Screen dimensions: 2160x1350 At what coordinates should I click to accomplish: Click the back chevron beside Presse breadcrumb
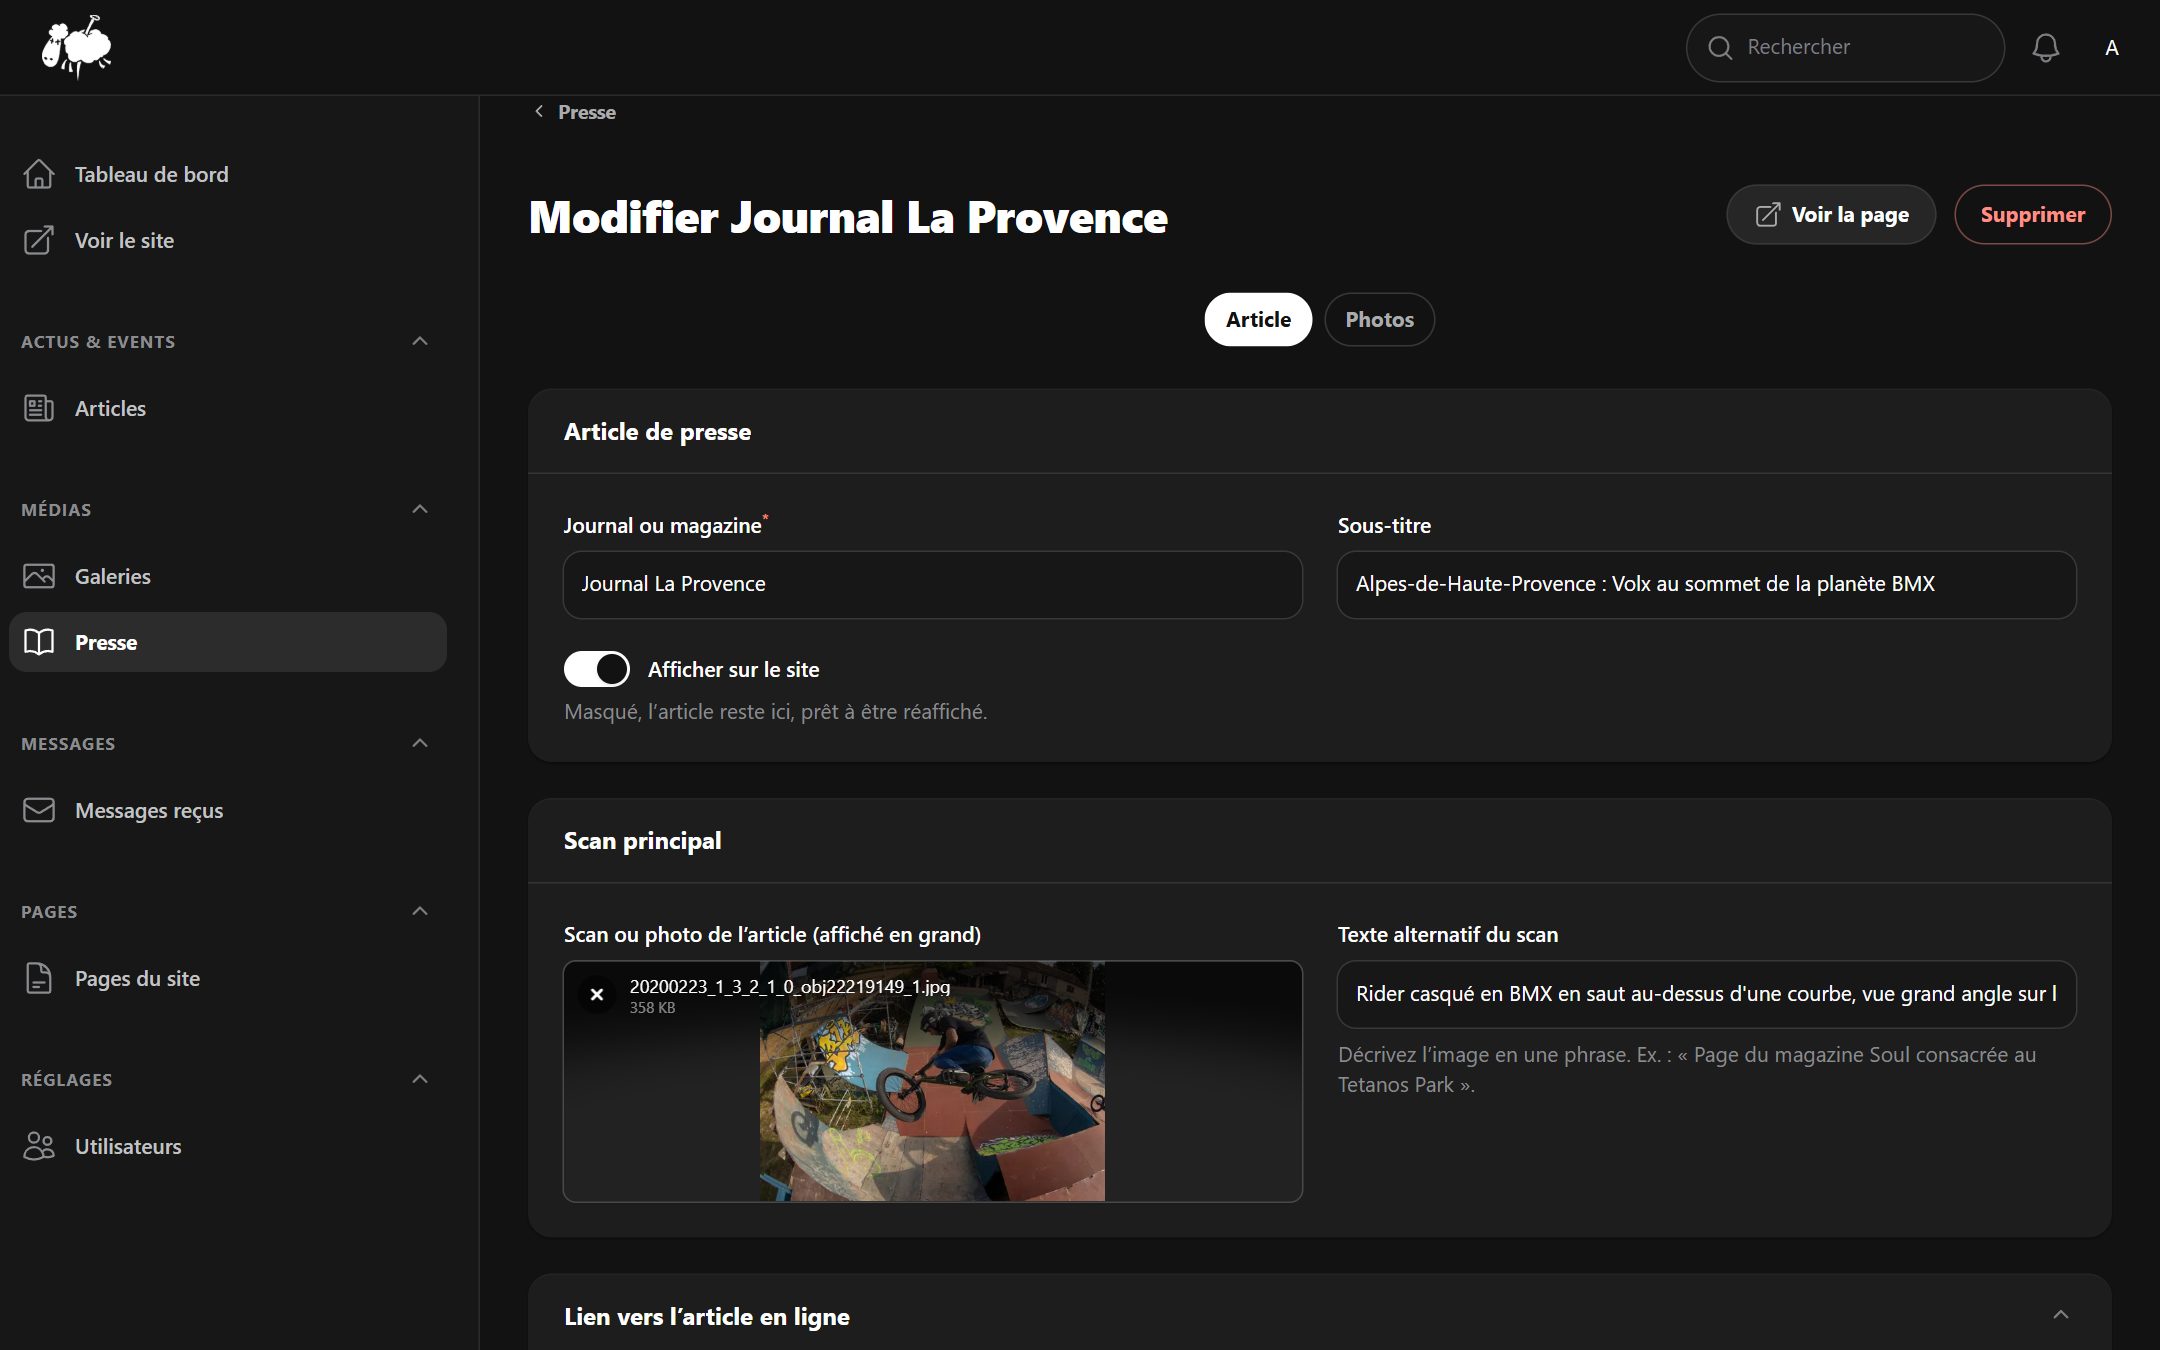click(539, 111)
